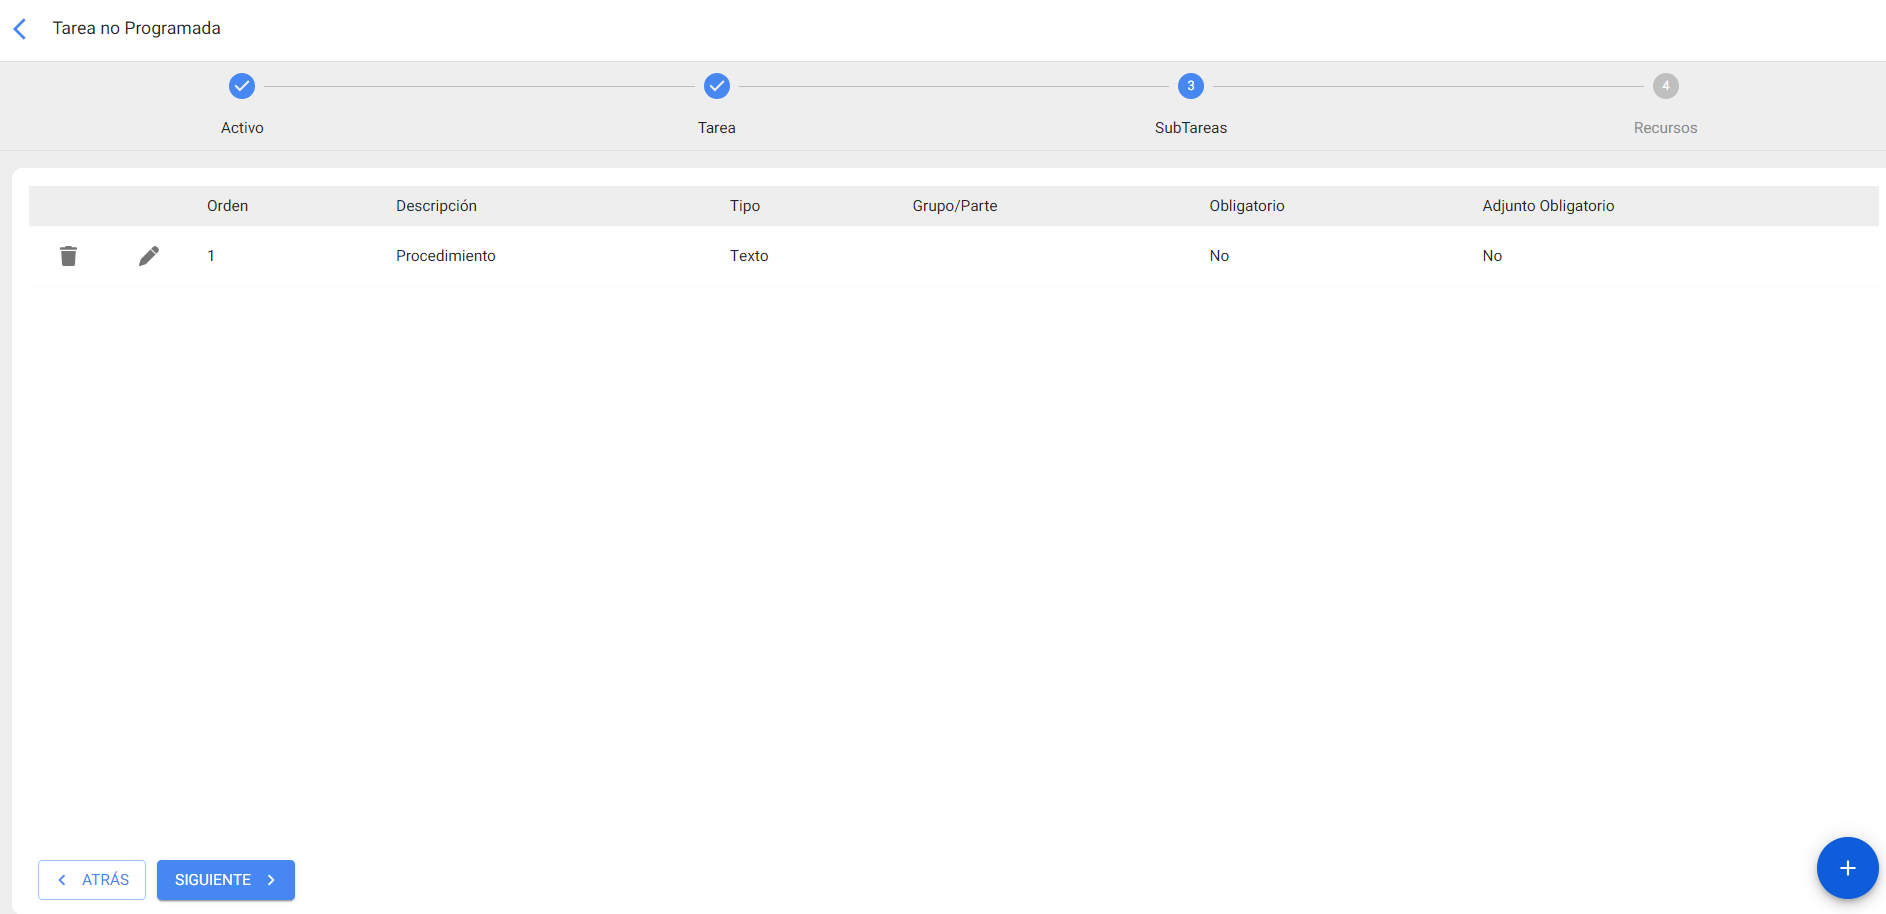Click the Descripción column header

click(436, 206)
